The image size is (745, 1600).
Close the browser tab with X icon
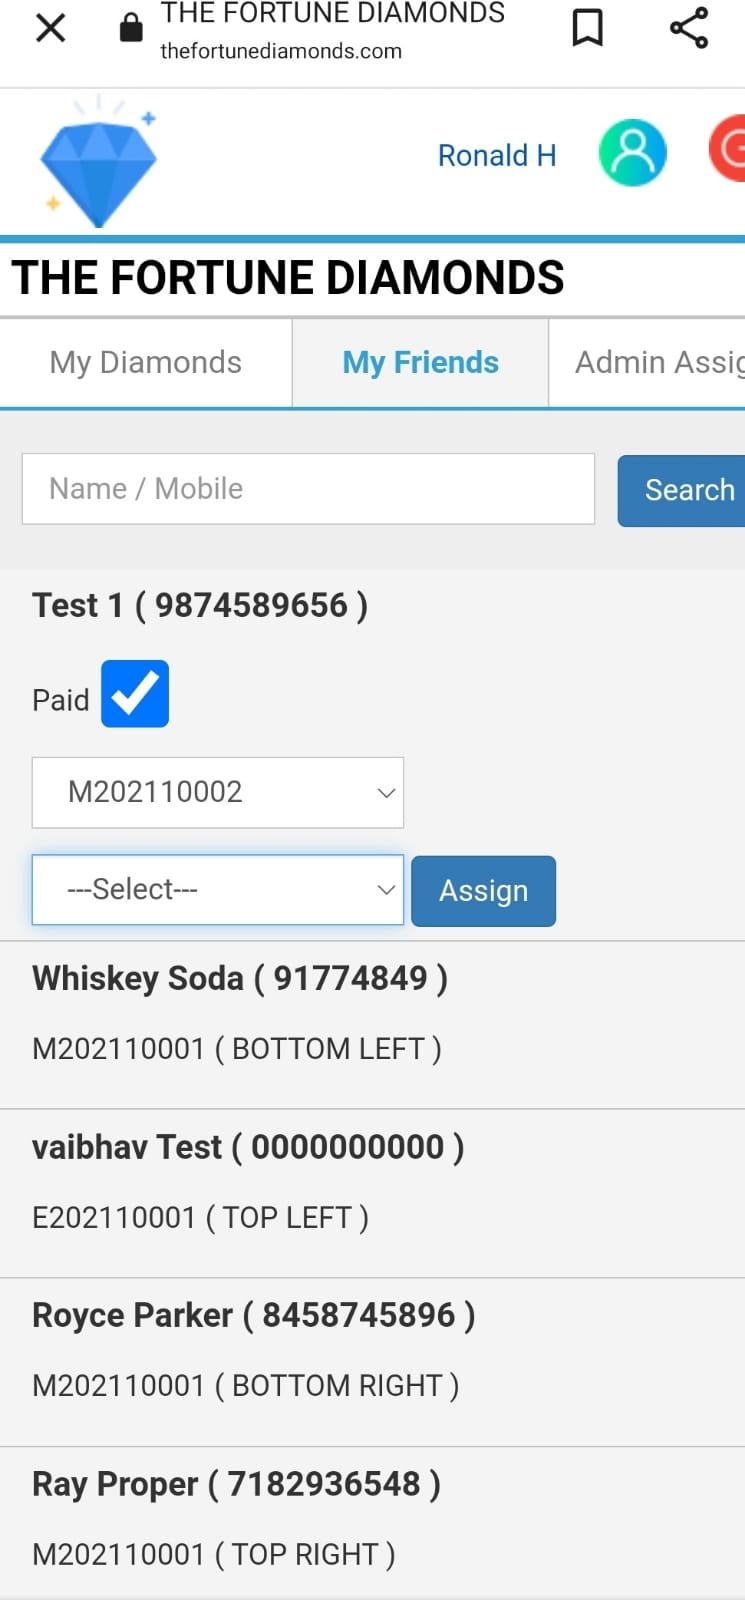point(50,28)
